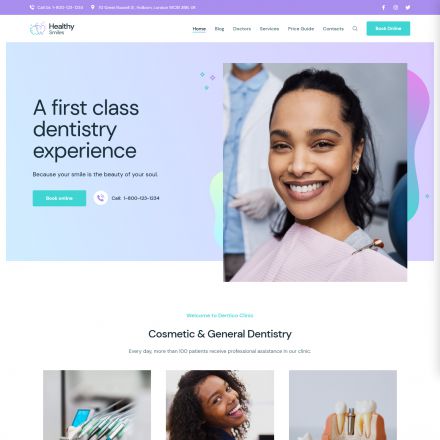Open the dental implant model thumbnail
The height and width of the screenshot is (440, 440).
tap(343, 405)
